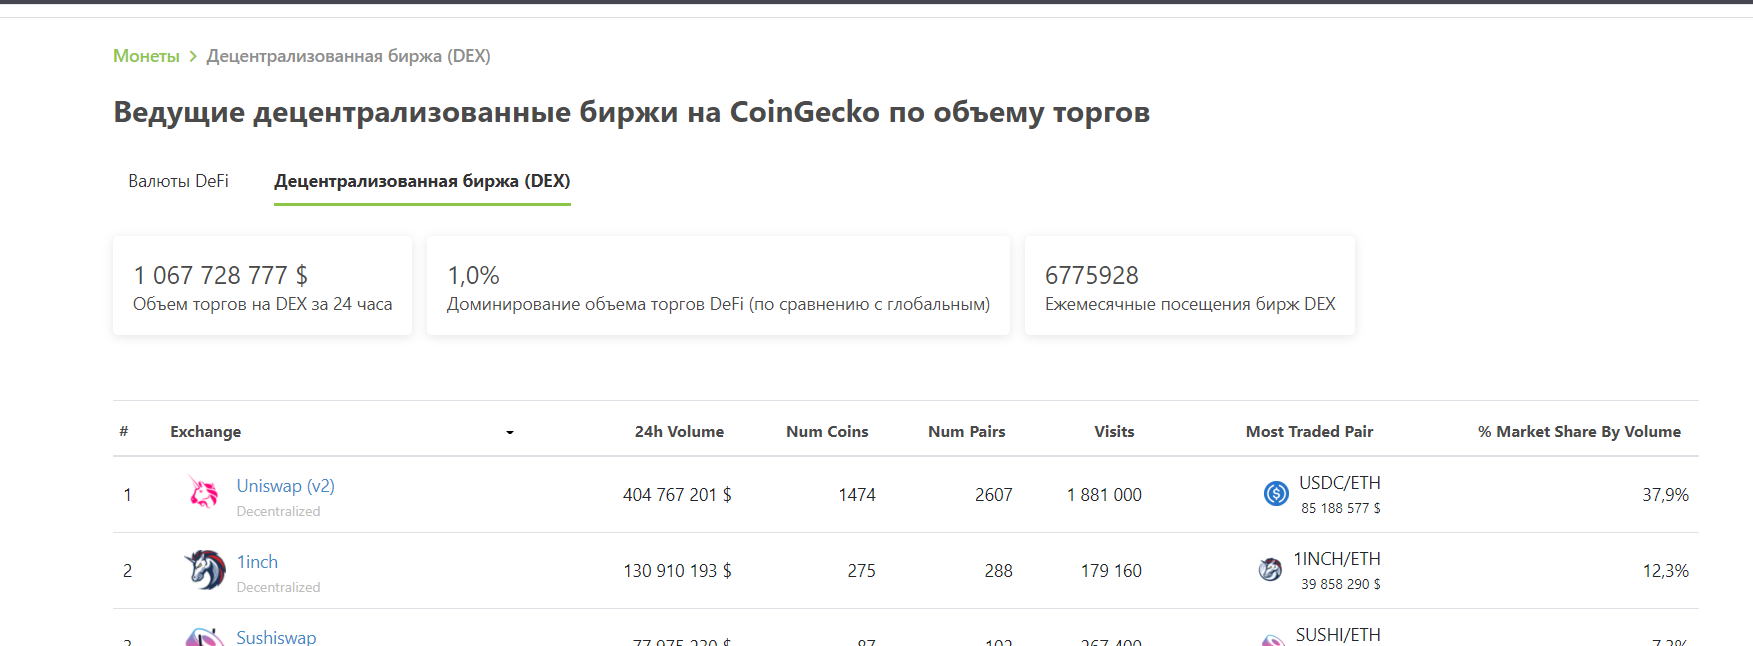Click rank number 1 in Uniswap row
Image resolution: width=1753 pixels, height=646 pixels.
pos(127,495)
